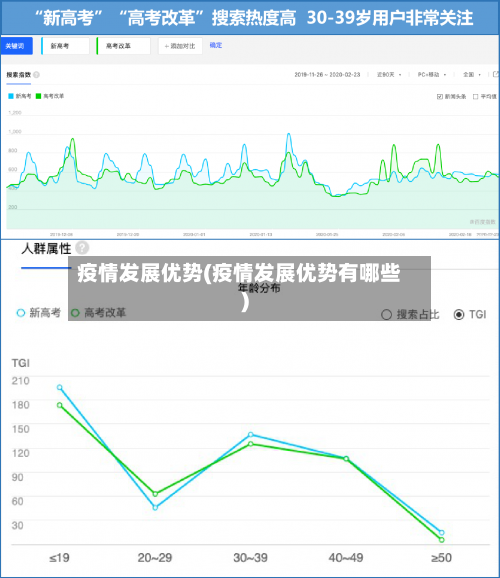Click the blue 关键词 button
This screenshot has width=500, height=578.
tap(16, 46)
